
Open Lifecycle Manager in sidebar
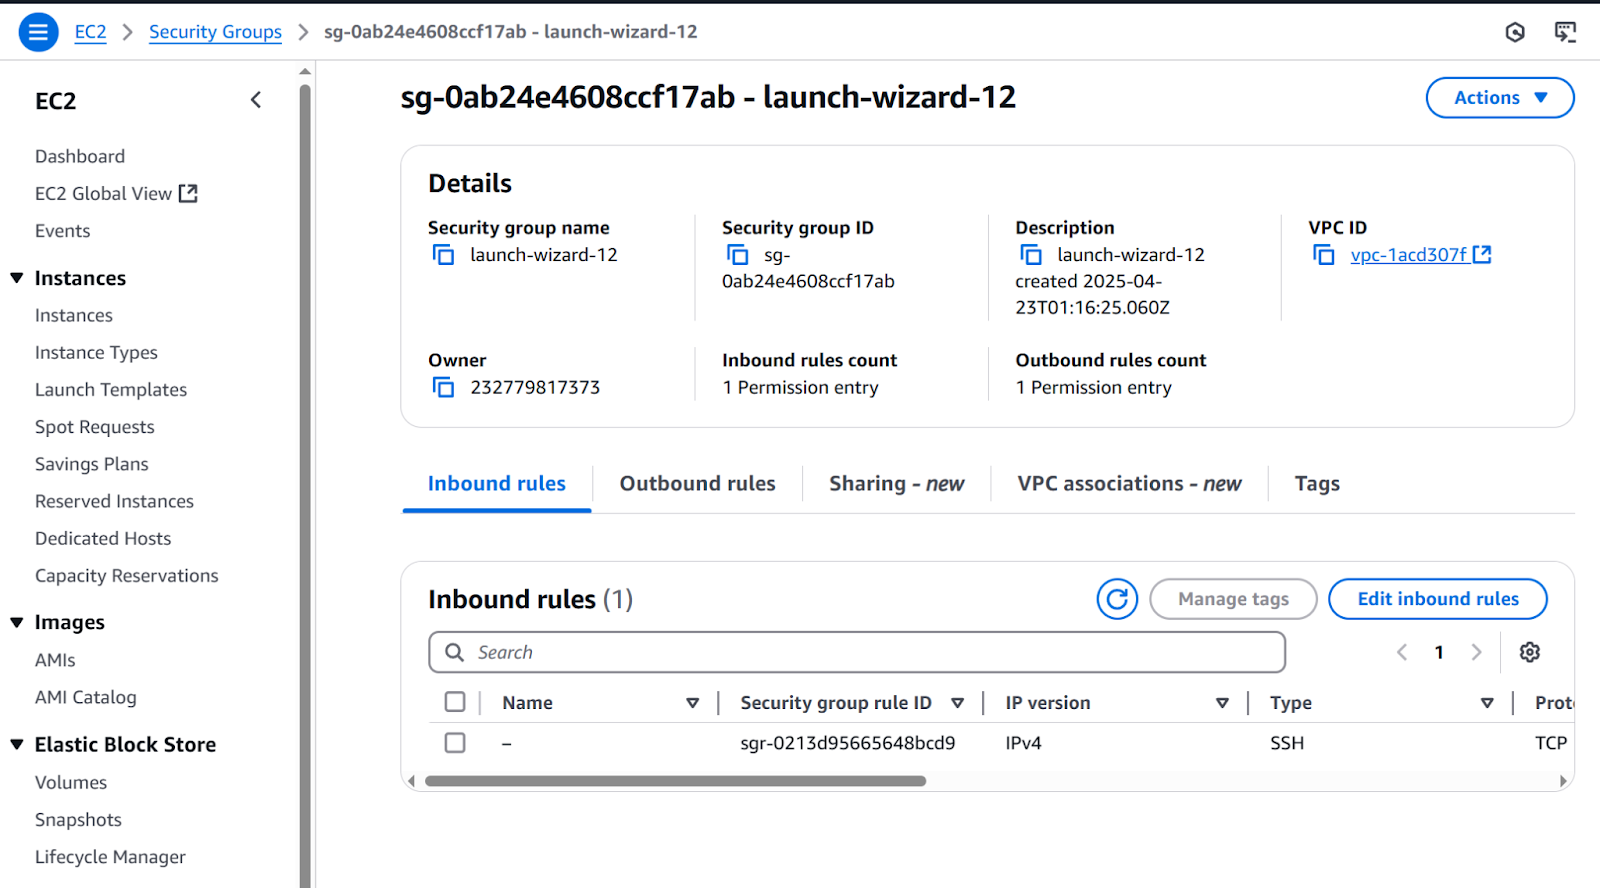(x=110, y=857)
